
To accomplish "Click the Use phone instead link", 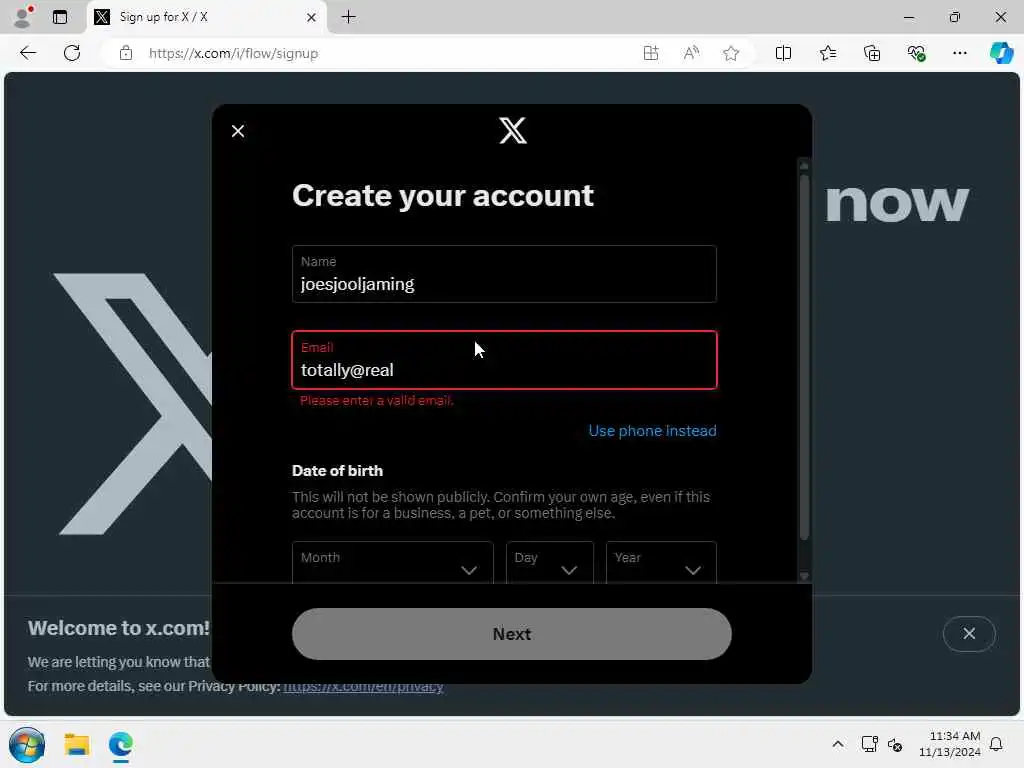I will tap(652, 431).
